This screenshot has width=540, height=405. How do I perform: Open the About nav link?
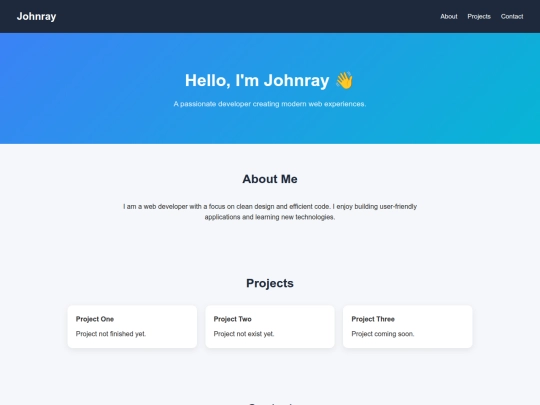(449, 17)
